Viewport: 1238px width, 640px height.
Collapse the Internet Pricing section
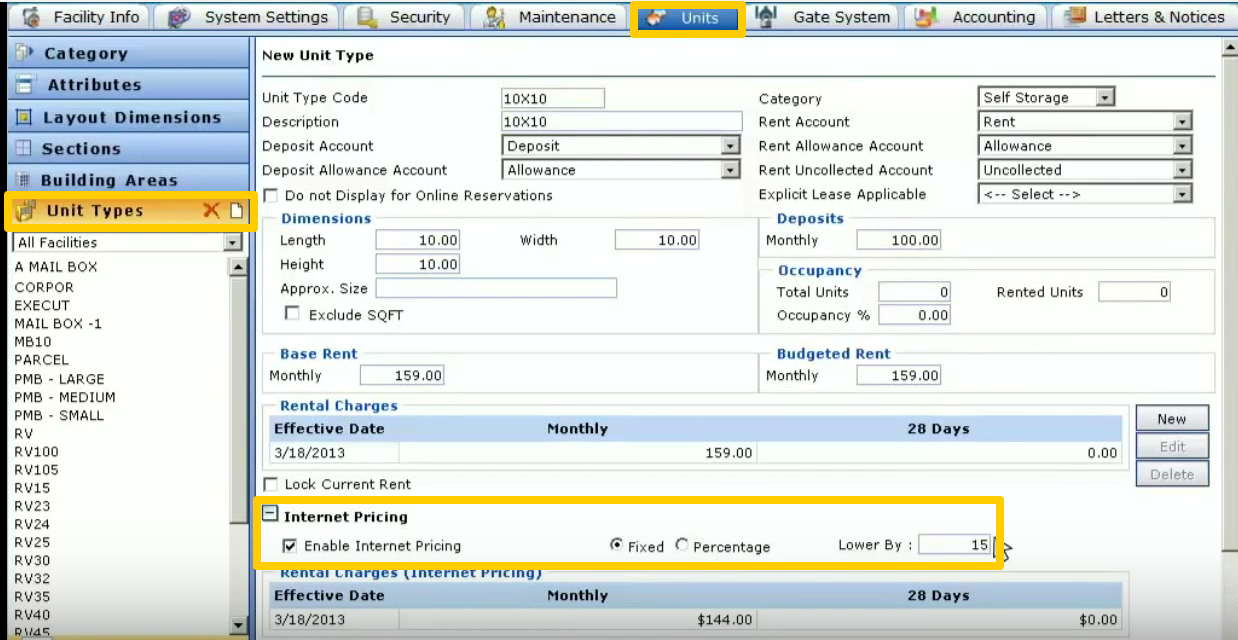(x=269, y=513)
